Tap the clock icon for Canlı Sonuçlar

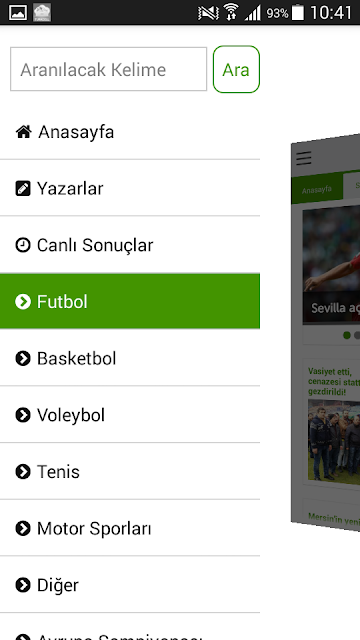(23, 245)
